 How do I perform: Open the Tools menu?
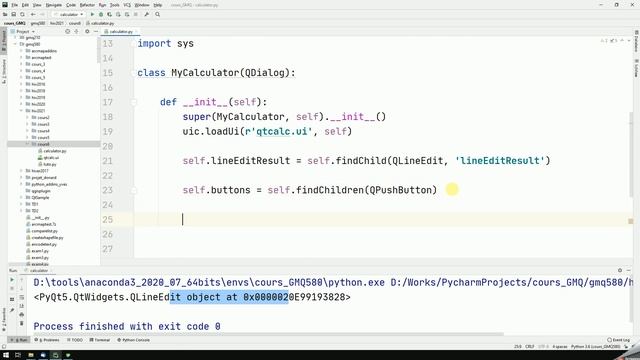pyautogui.click(x=115, y=5)
